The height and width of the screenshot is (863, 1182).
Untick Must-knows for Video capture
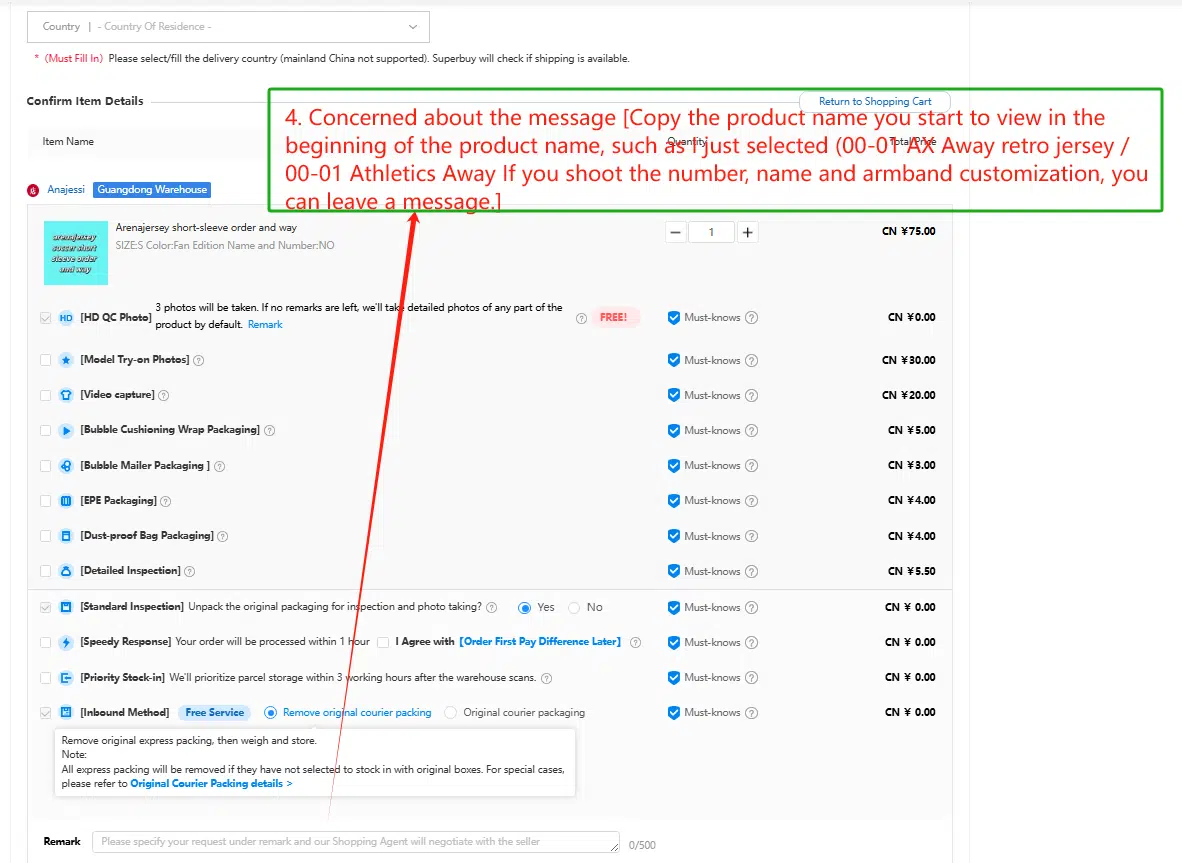point(674,395)
